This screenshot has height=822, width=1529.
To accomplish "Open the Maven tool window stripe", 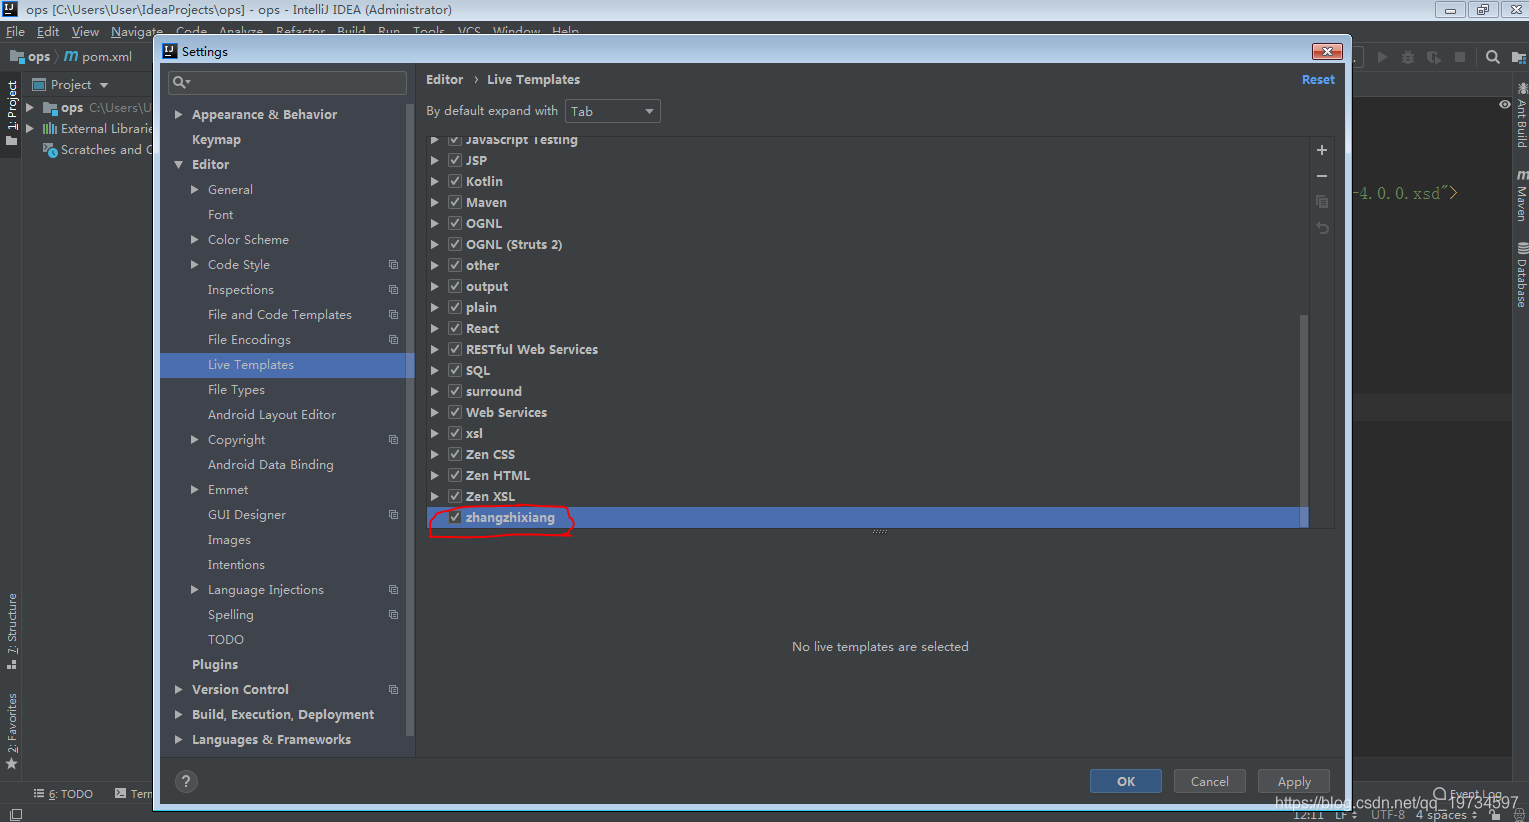I will 1521,195.
